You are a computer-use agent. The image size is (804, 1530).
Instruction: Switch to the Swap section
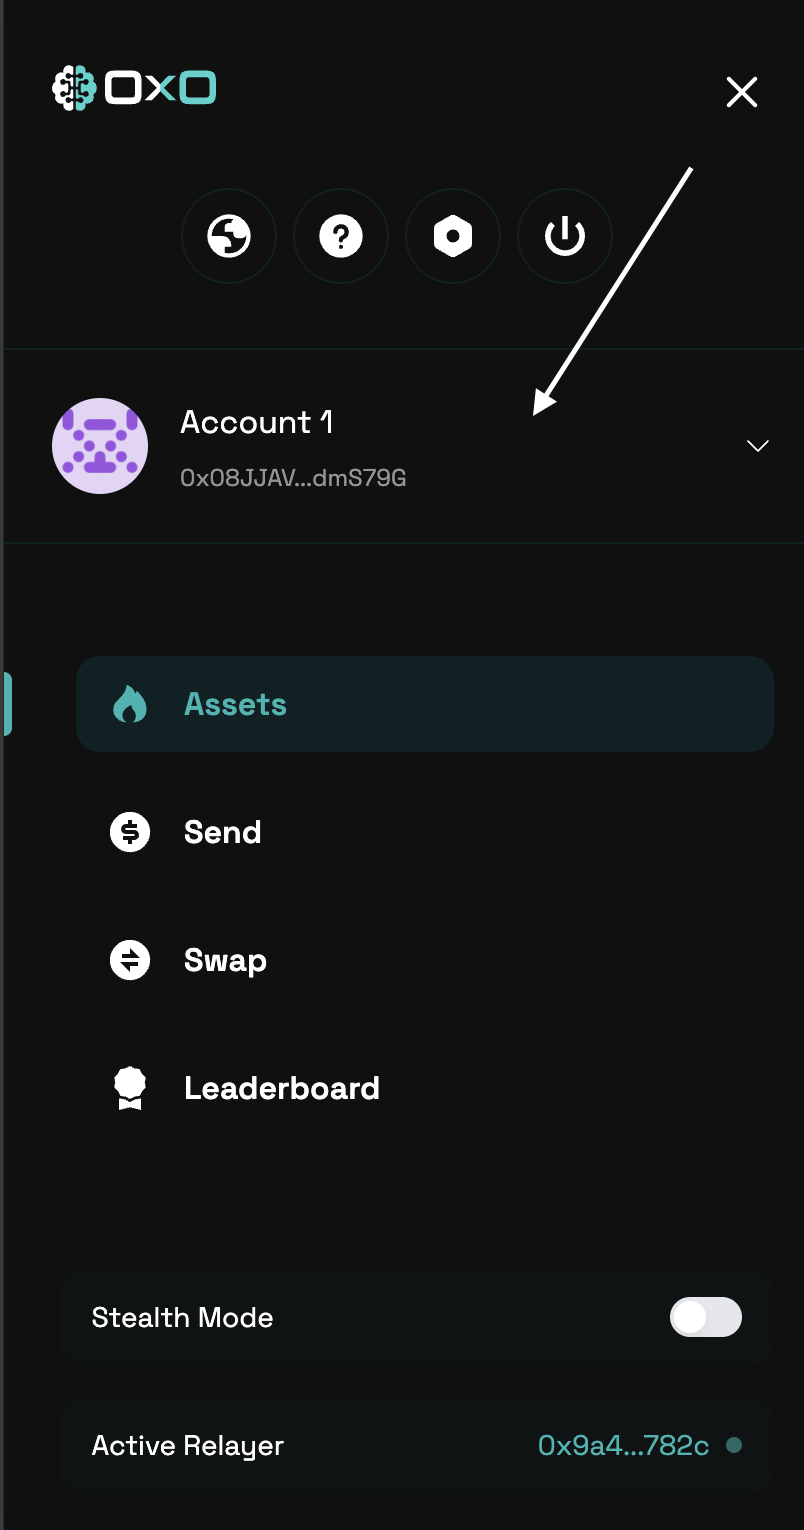click(x=224, y=959)
